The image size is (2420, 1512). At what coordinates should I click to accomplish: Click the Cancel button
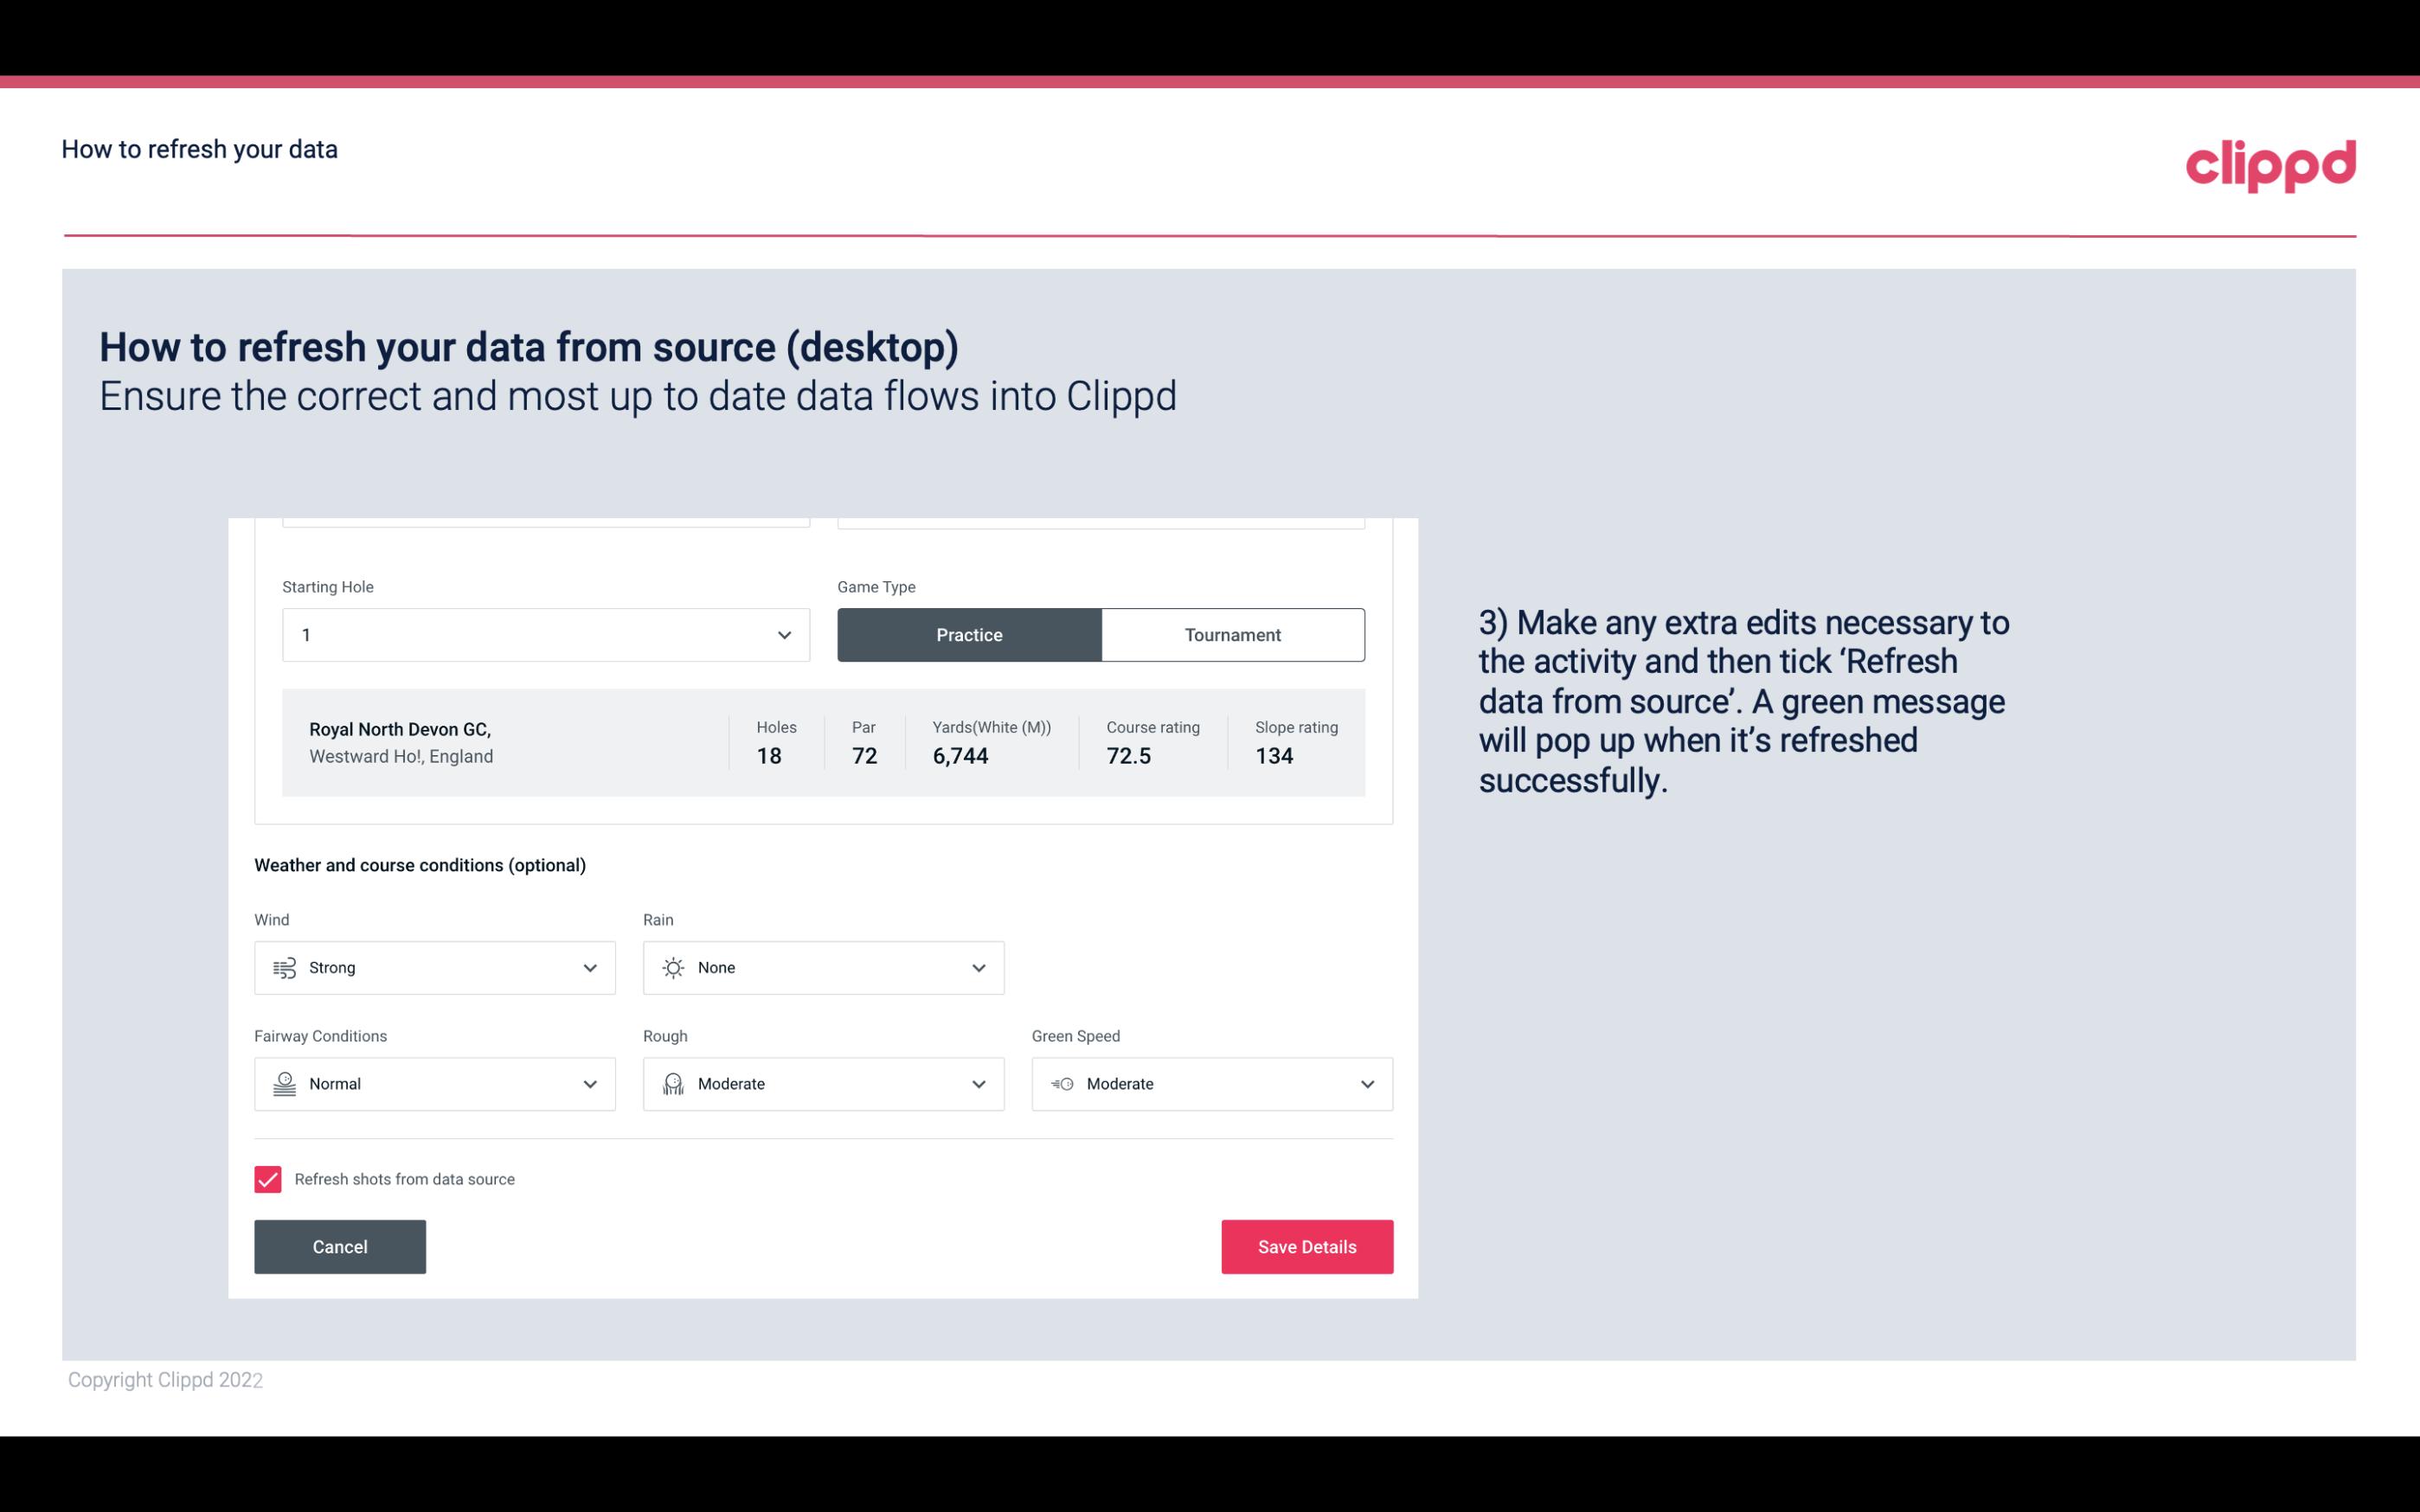click(340, 1246)
